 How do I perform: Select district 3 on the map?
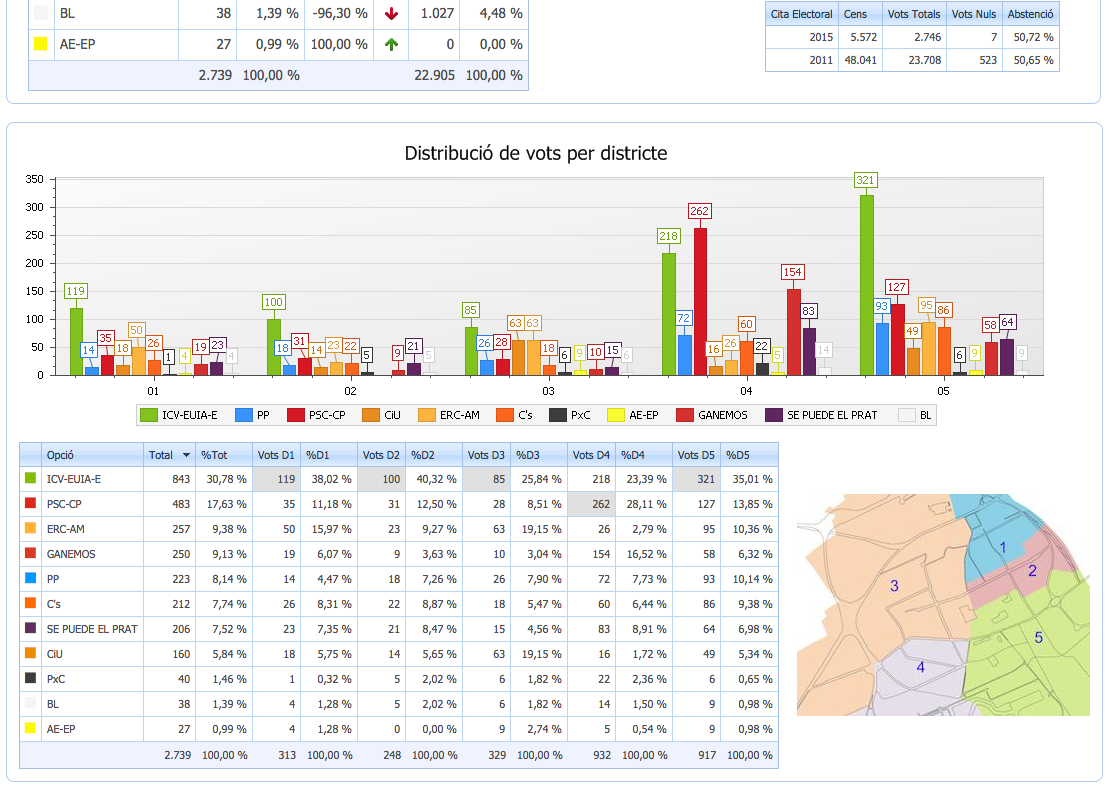894,587
